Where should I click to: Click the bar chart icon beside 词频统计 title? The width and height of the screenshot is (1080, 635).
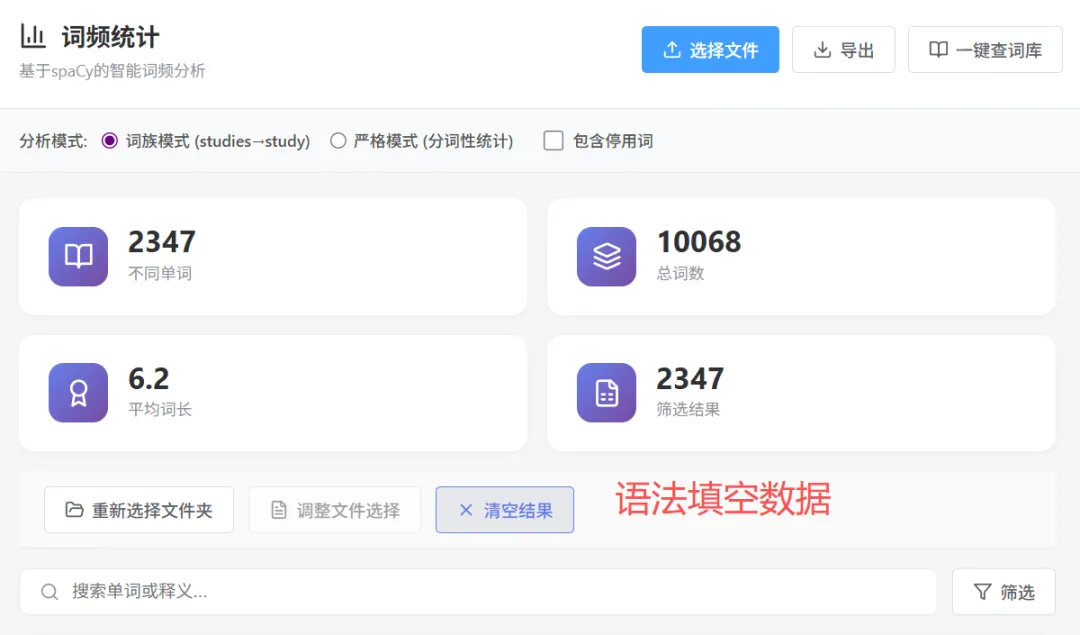click(x=32, y=33)
